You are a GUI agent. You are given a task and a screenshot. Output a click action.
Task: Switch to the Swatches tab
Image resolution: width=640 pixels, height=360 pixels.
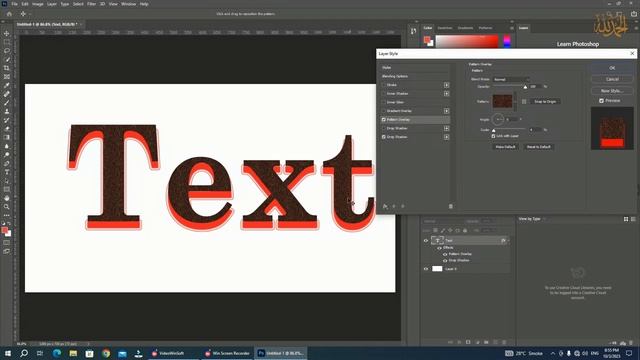pyautogui.click(x=445, y=28)
